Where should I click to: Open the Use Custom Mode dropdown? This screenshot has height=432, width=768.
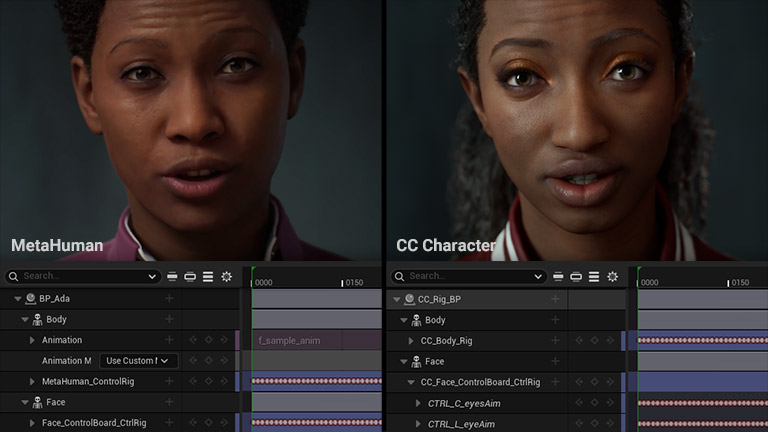pyautogui.click(x=137, y=361)
